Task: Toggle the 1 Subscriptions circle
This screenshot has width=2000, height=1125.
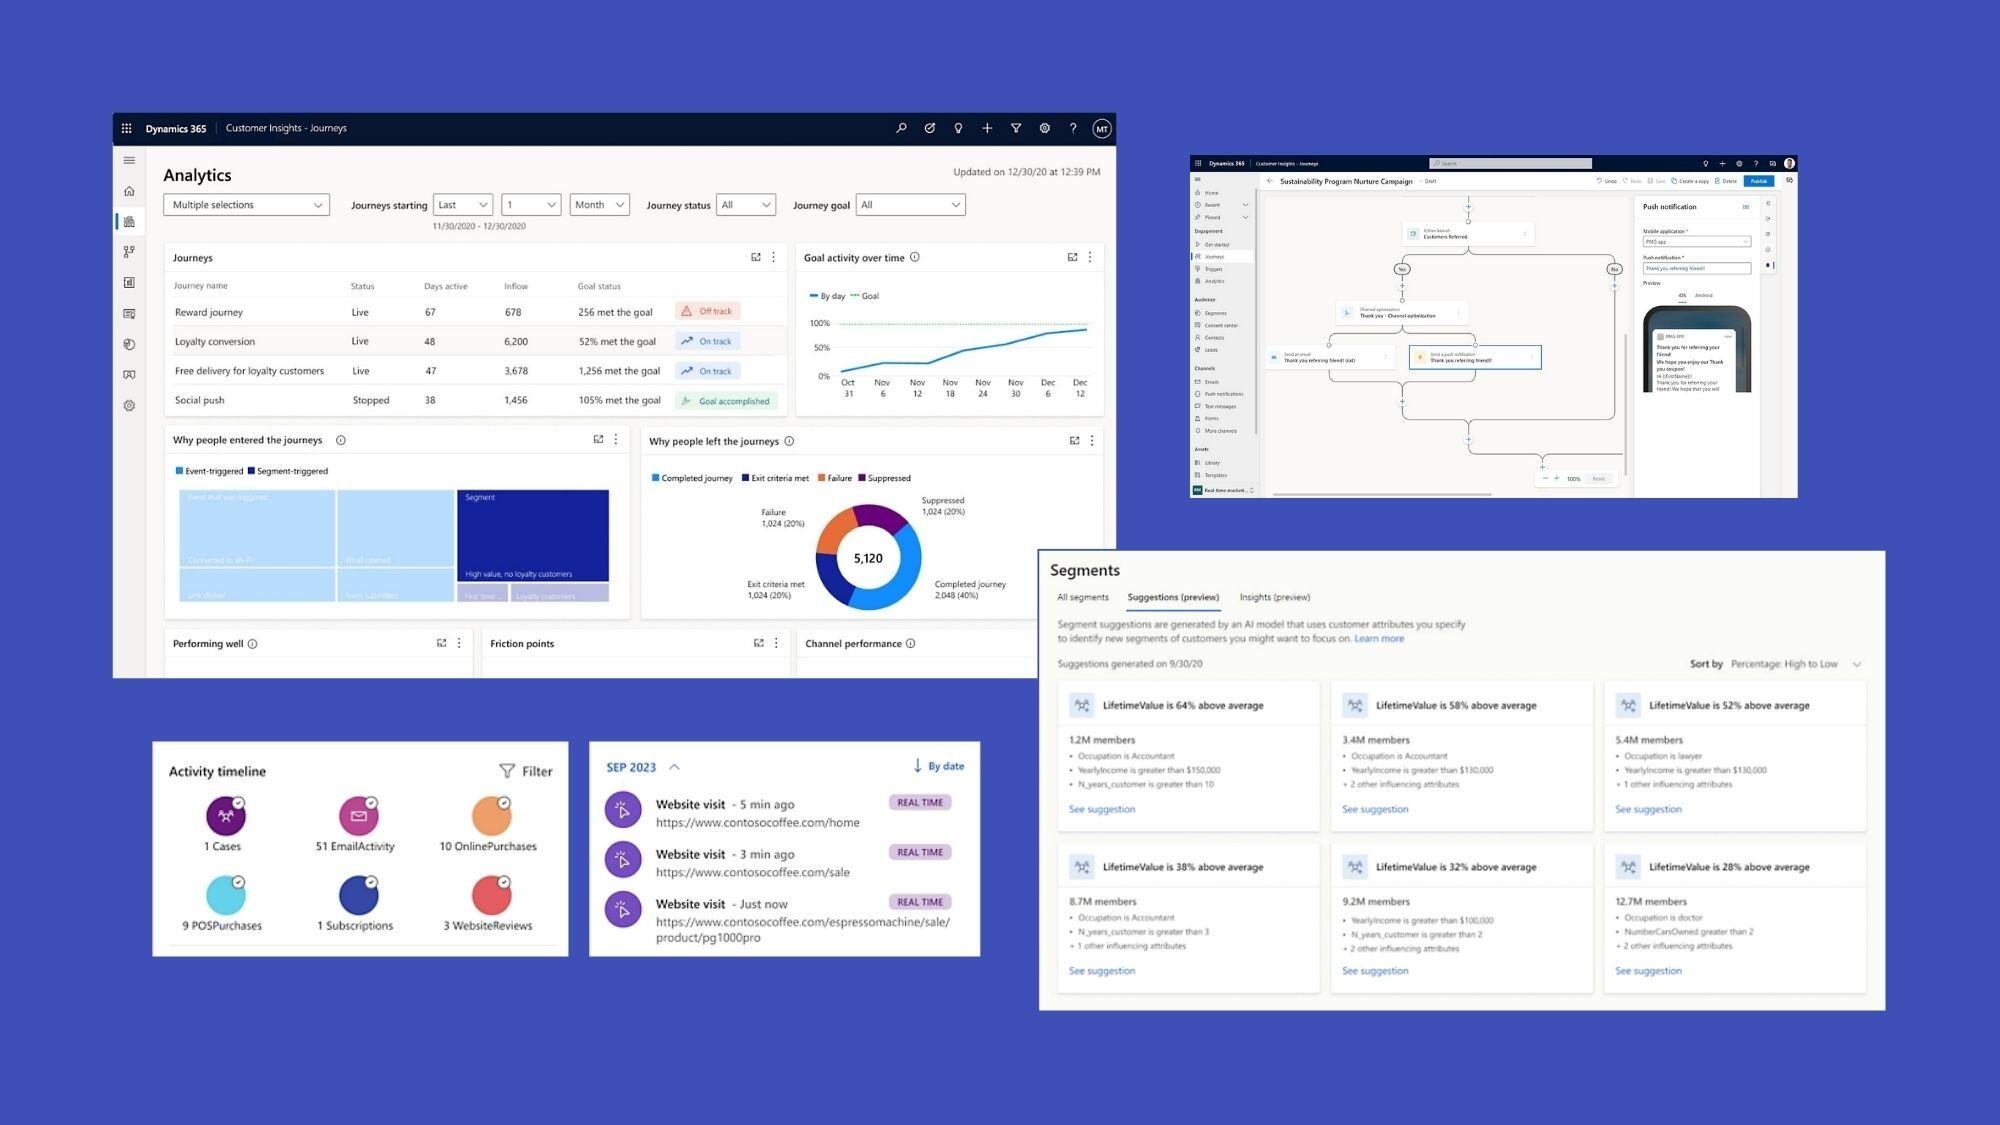Action: [x=359, y=895]
